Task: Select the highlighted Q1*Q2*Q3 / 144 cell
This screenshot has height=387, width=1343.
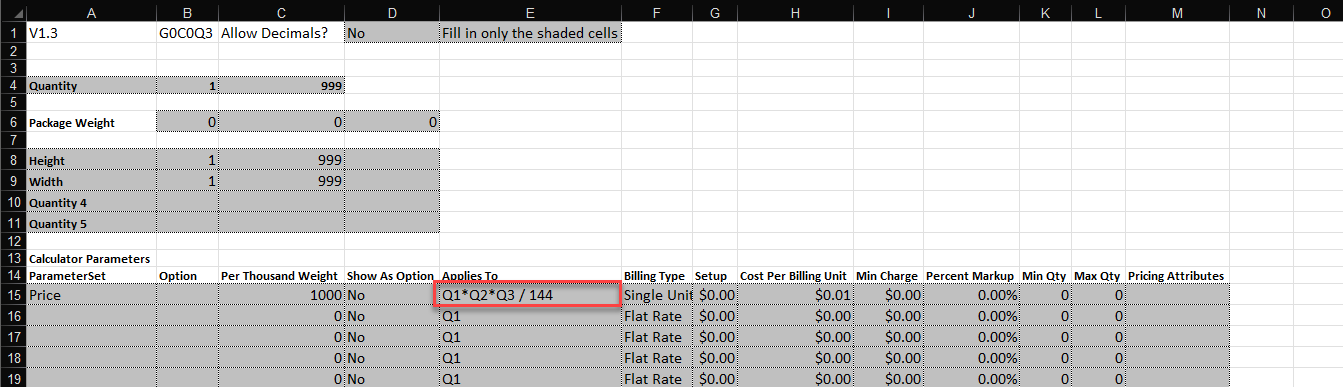Action: pyautogui.click(x=530, y=295)
